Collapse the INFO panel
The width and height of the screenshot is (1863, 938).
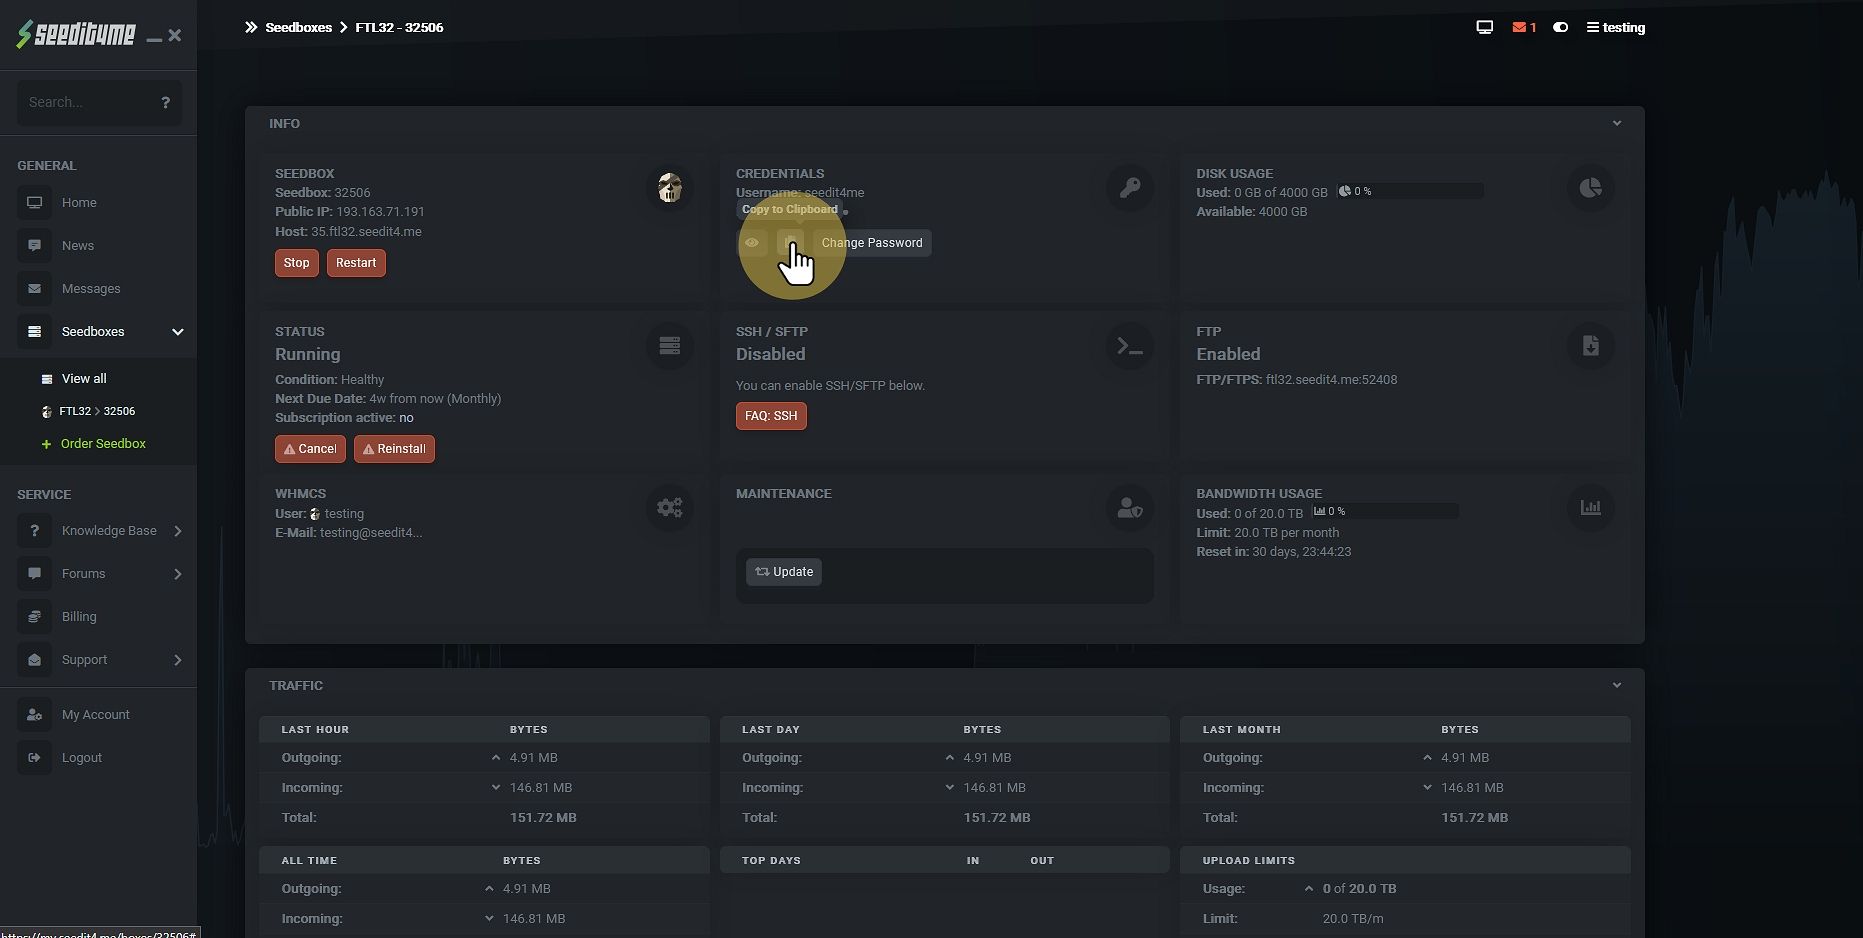[x=1617, y=123]
